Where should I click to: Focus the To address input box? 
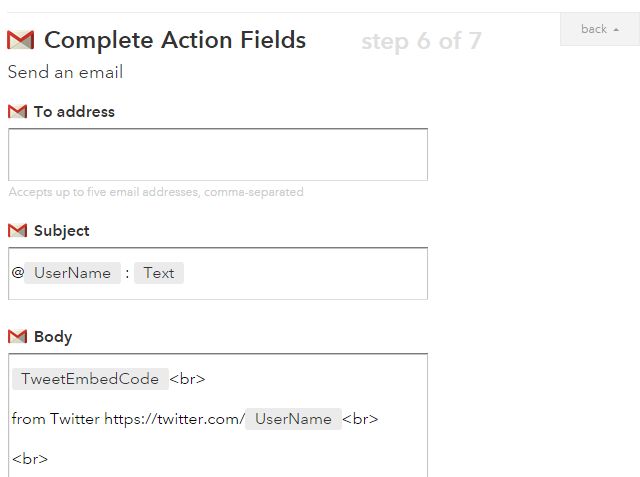tap(218, 154)
